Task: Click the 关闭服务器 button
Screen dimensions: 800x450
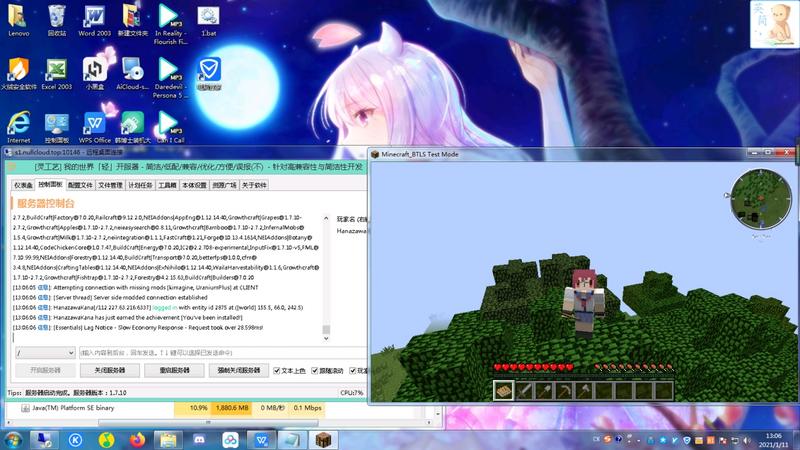Action: click(x=110, y=370)
